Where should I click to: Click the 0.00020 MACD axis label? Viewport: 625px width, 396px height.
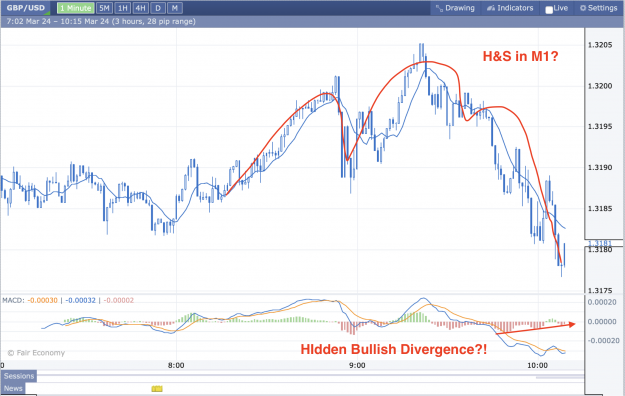(x=601, y=302)
